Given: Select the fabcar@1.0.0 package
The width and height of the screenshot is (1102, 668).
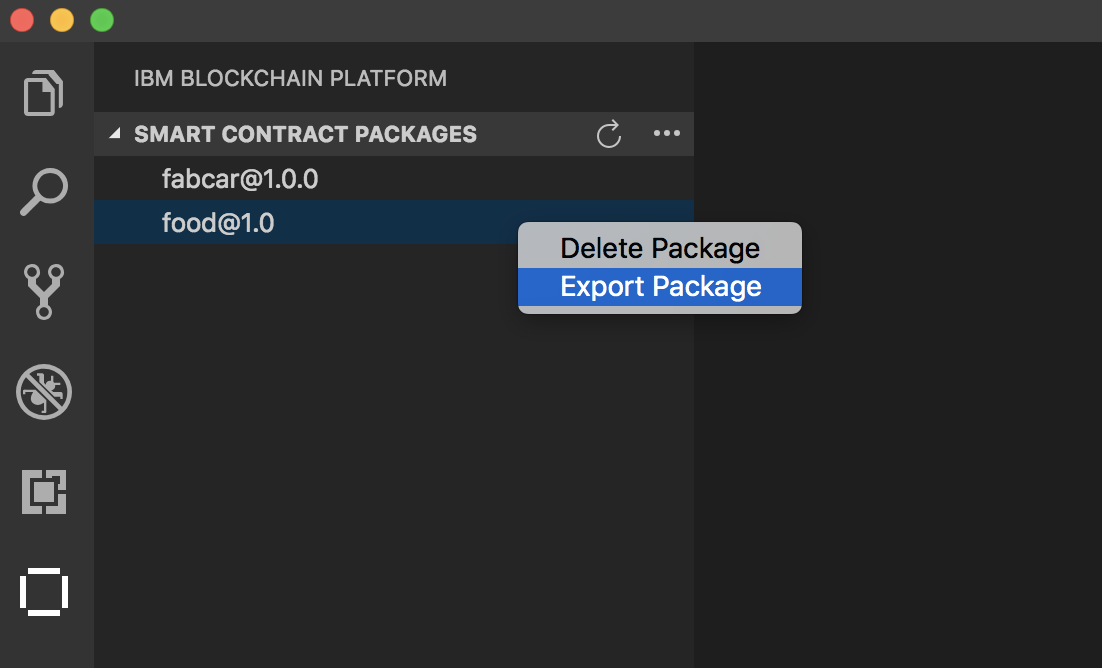Looking at the screenshot, I should (240, 180).
